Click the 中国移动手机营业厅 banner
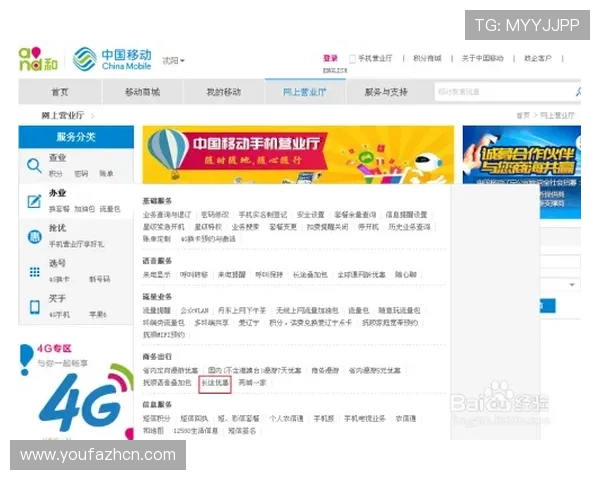Screen dimensions: 600x480 [298, 155]
